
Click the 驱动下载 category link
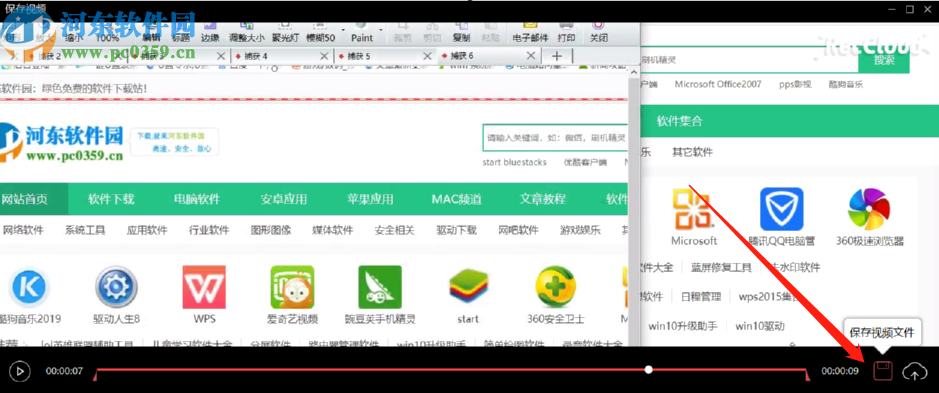(x=456, y=230)
